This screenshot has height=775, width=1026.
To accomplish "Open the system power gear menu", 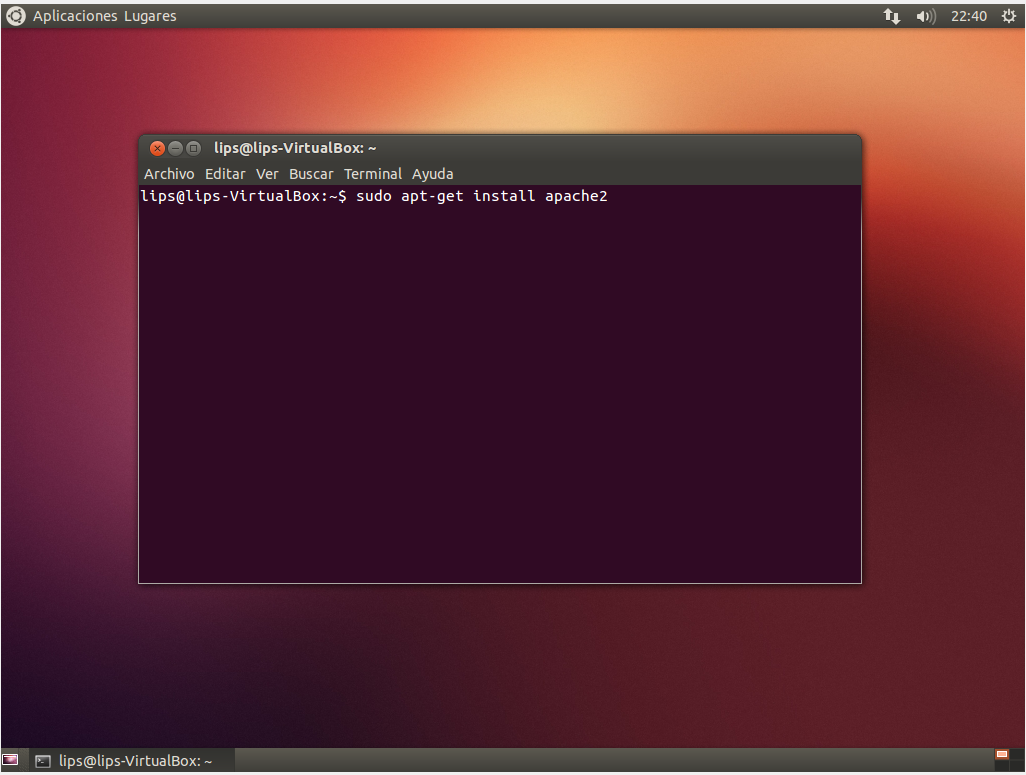I will (x=1008, y=16).
